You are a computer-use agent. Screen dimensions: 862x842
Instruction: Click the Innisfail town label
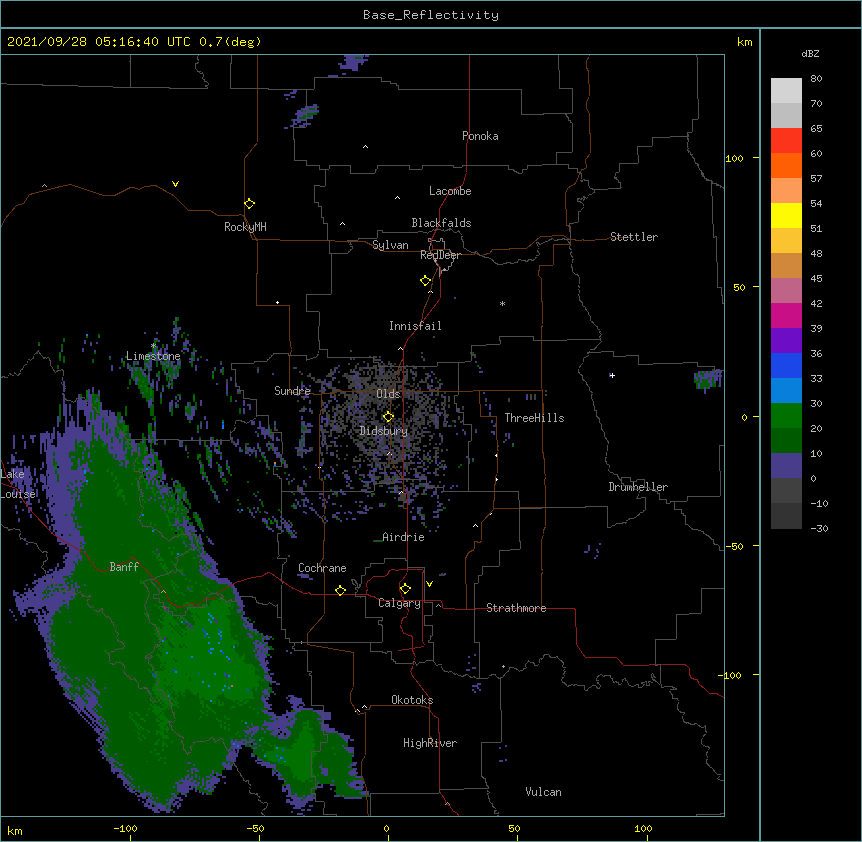coord(415,326)
